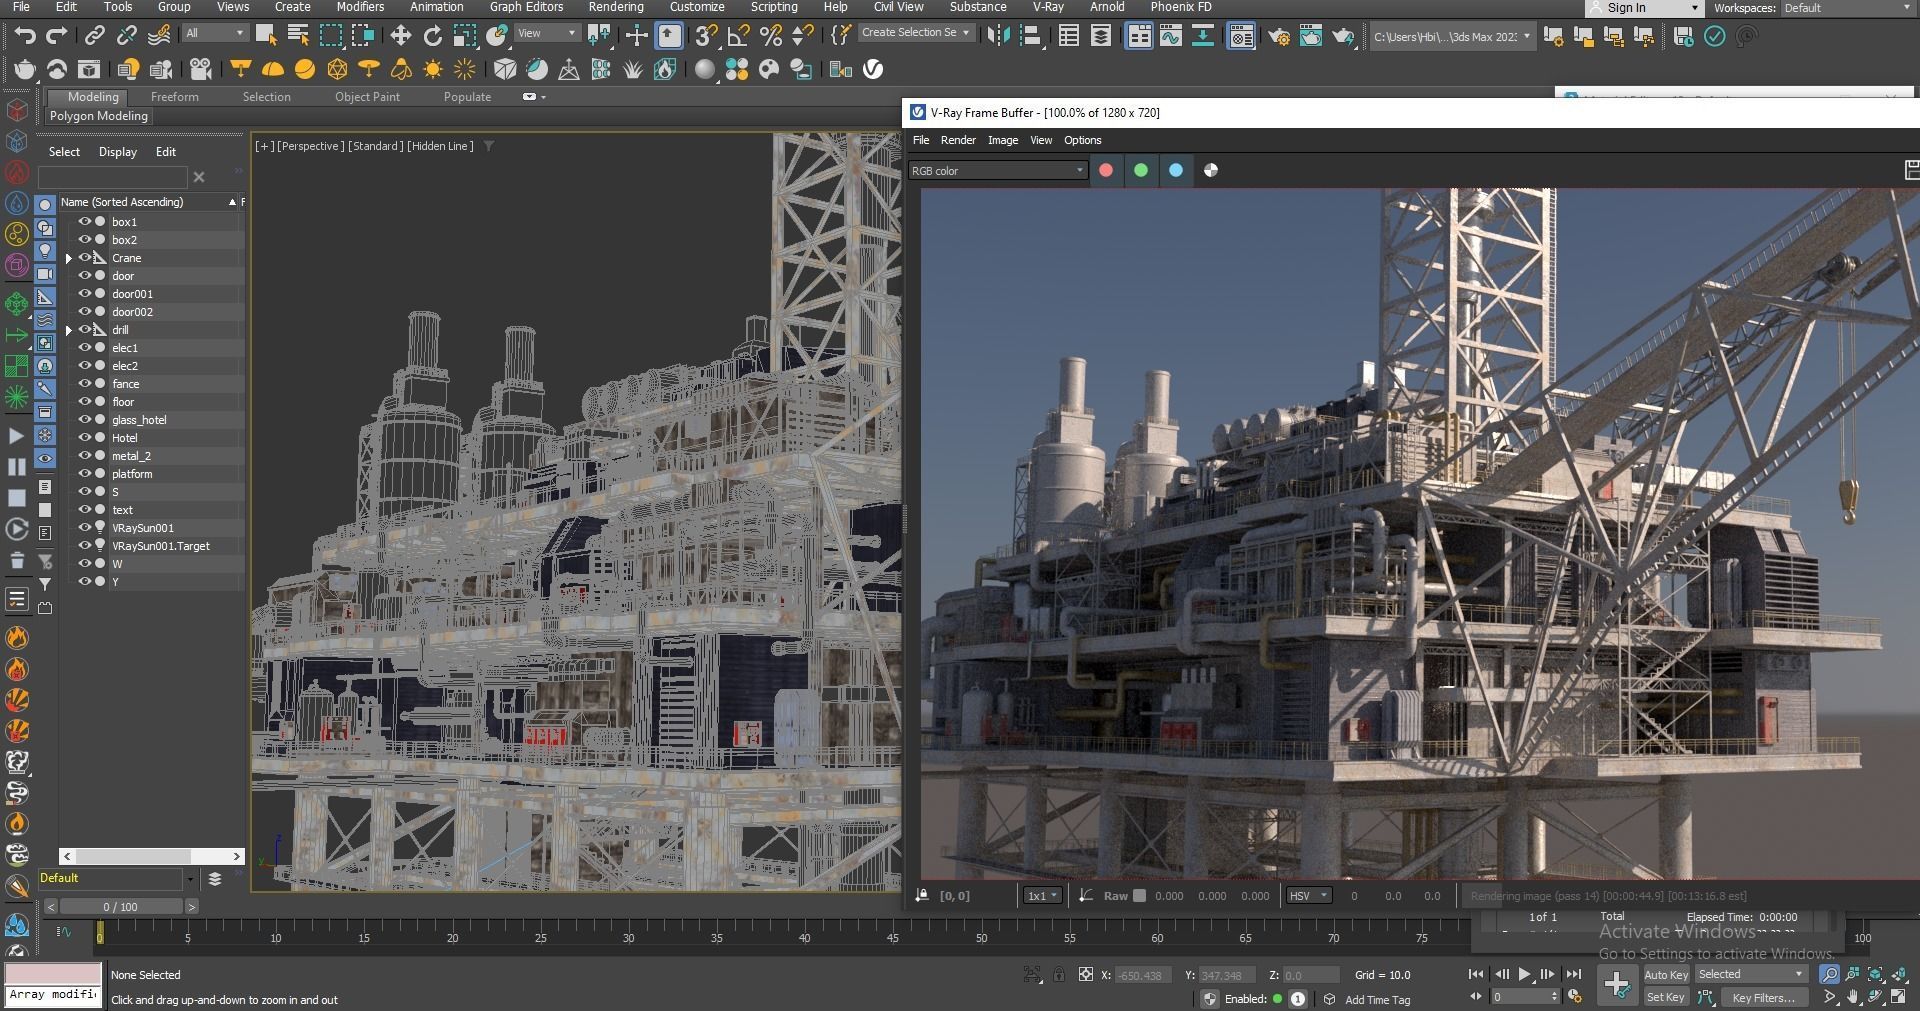
Task: Select the Move tool
Action: tap(400, 36)
